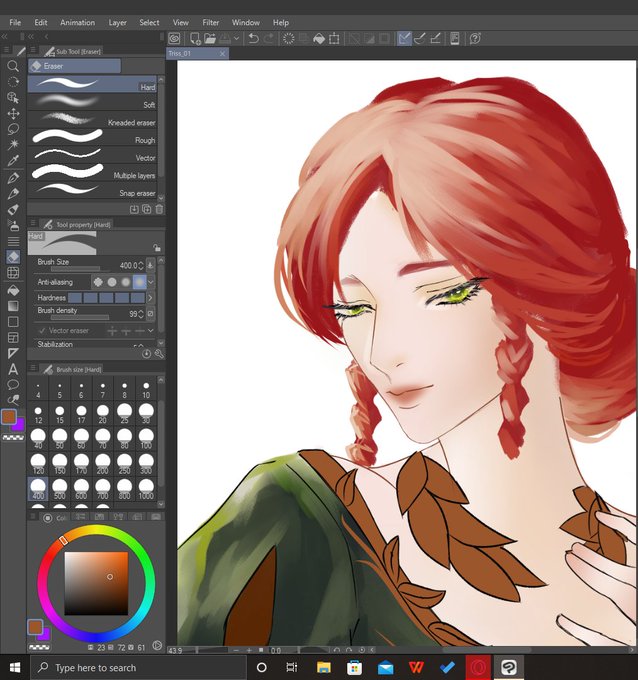638x680 pixels.
Task: Select the Ruler tool
Action: [x=13, y=353]
